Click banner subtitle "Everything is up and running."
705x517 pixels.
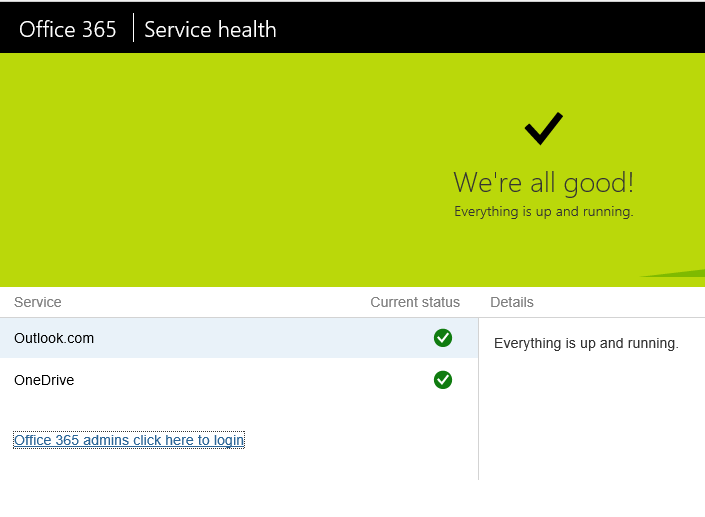click(543, 212)
